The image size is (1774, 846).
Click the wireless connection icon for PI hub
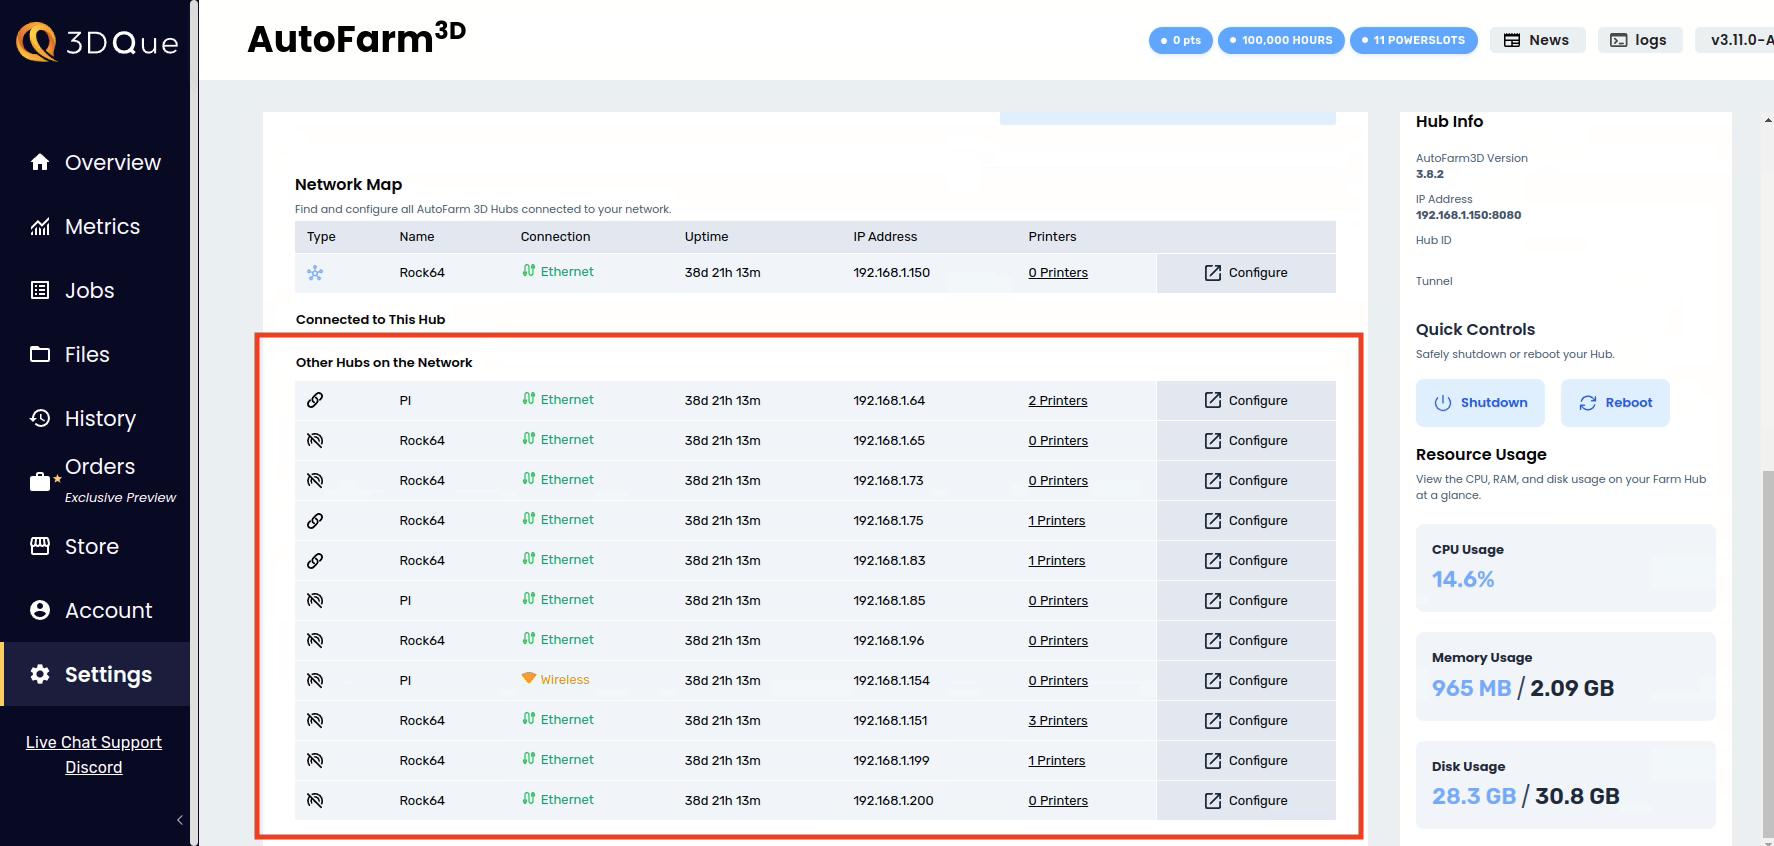(529, 679)
